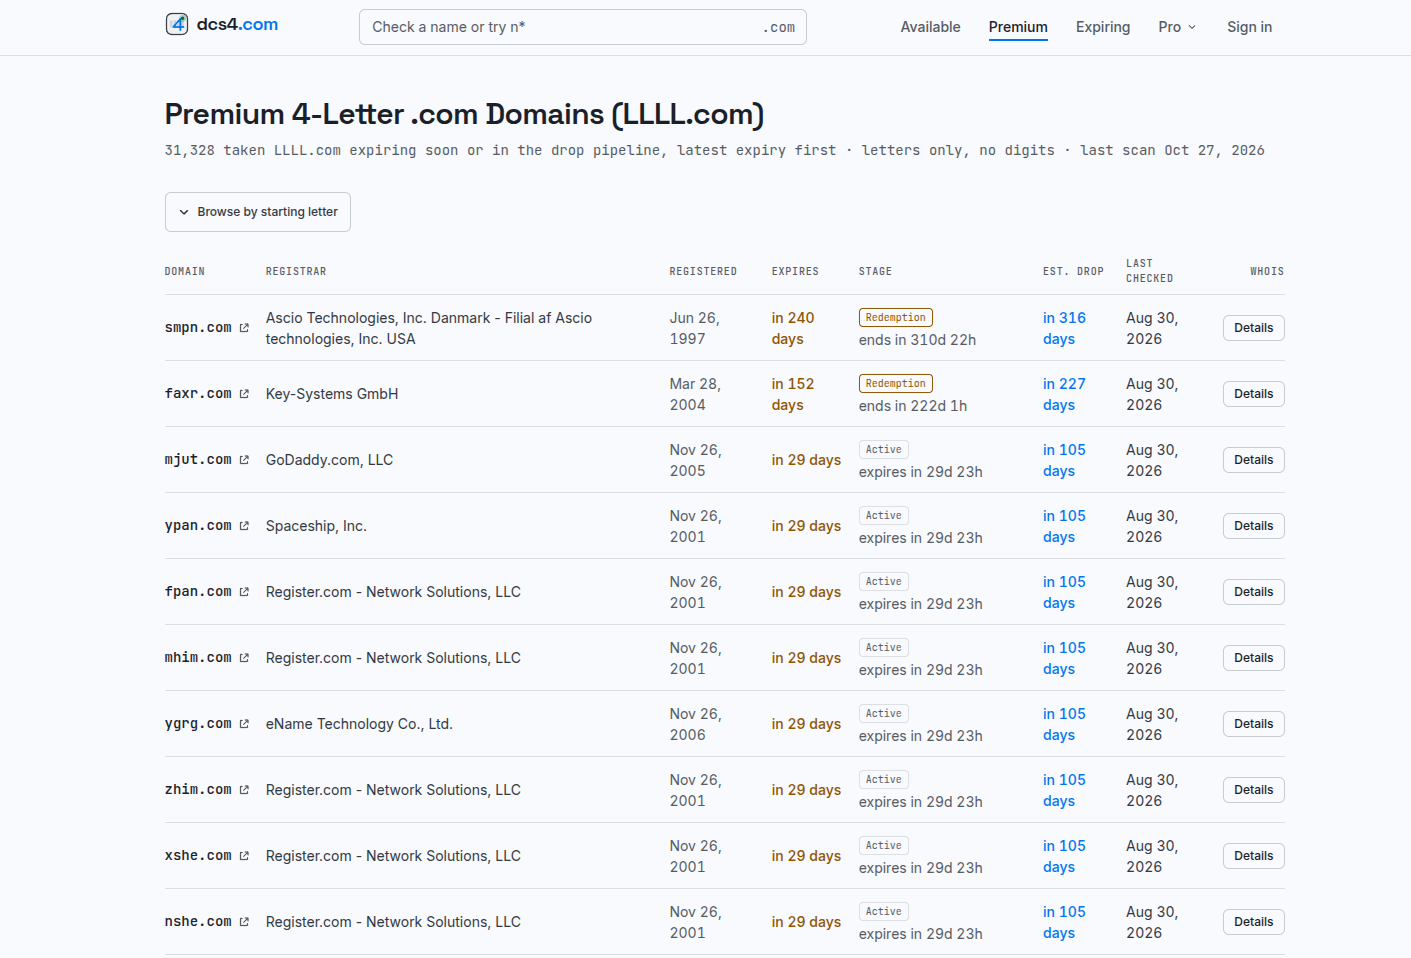
Task: View Details for mjut.com
Action: [x=1254, y=460]
